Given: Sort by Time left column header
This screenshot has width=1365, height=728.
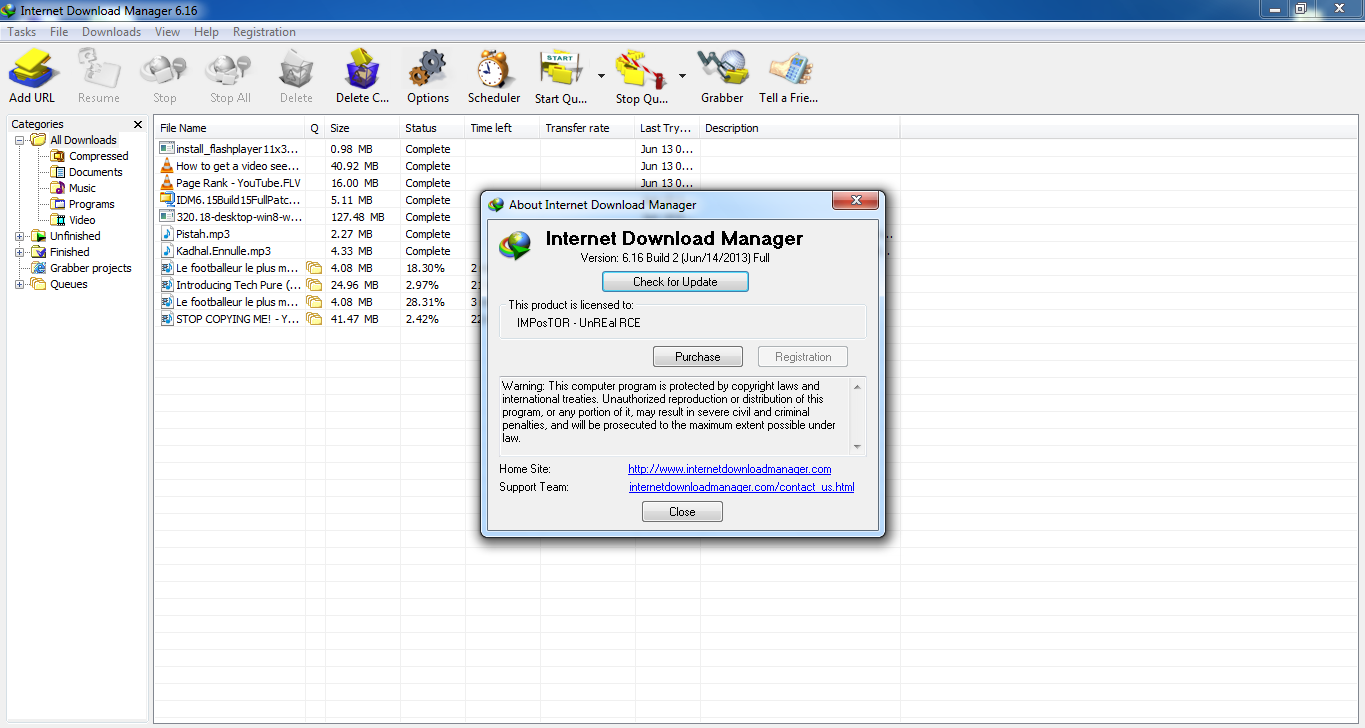Looking at the screenshot, I should coord(502,128).
